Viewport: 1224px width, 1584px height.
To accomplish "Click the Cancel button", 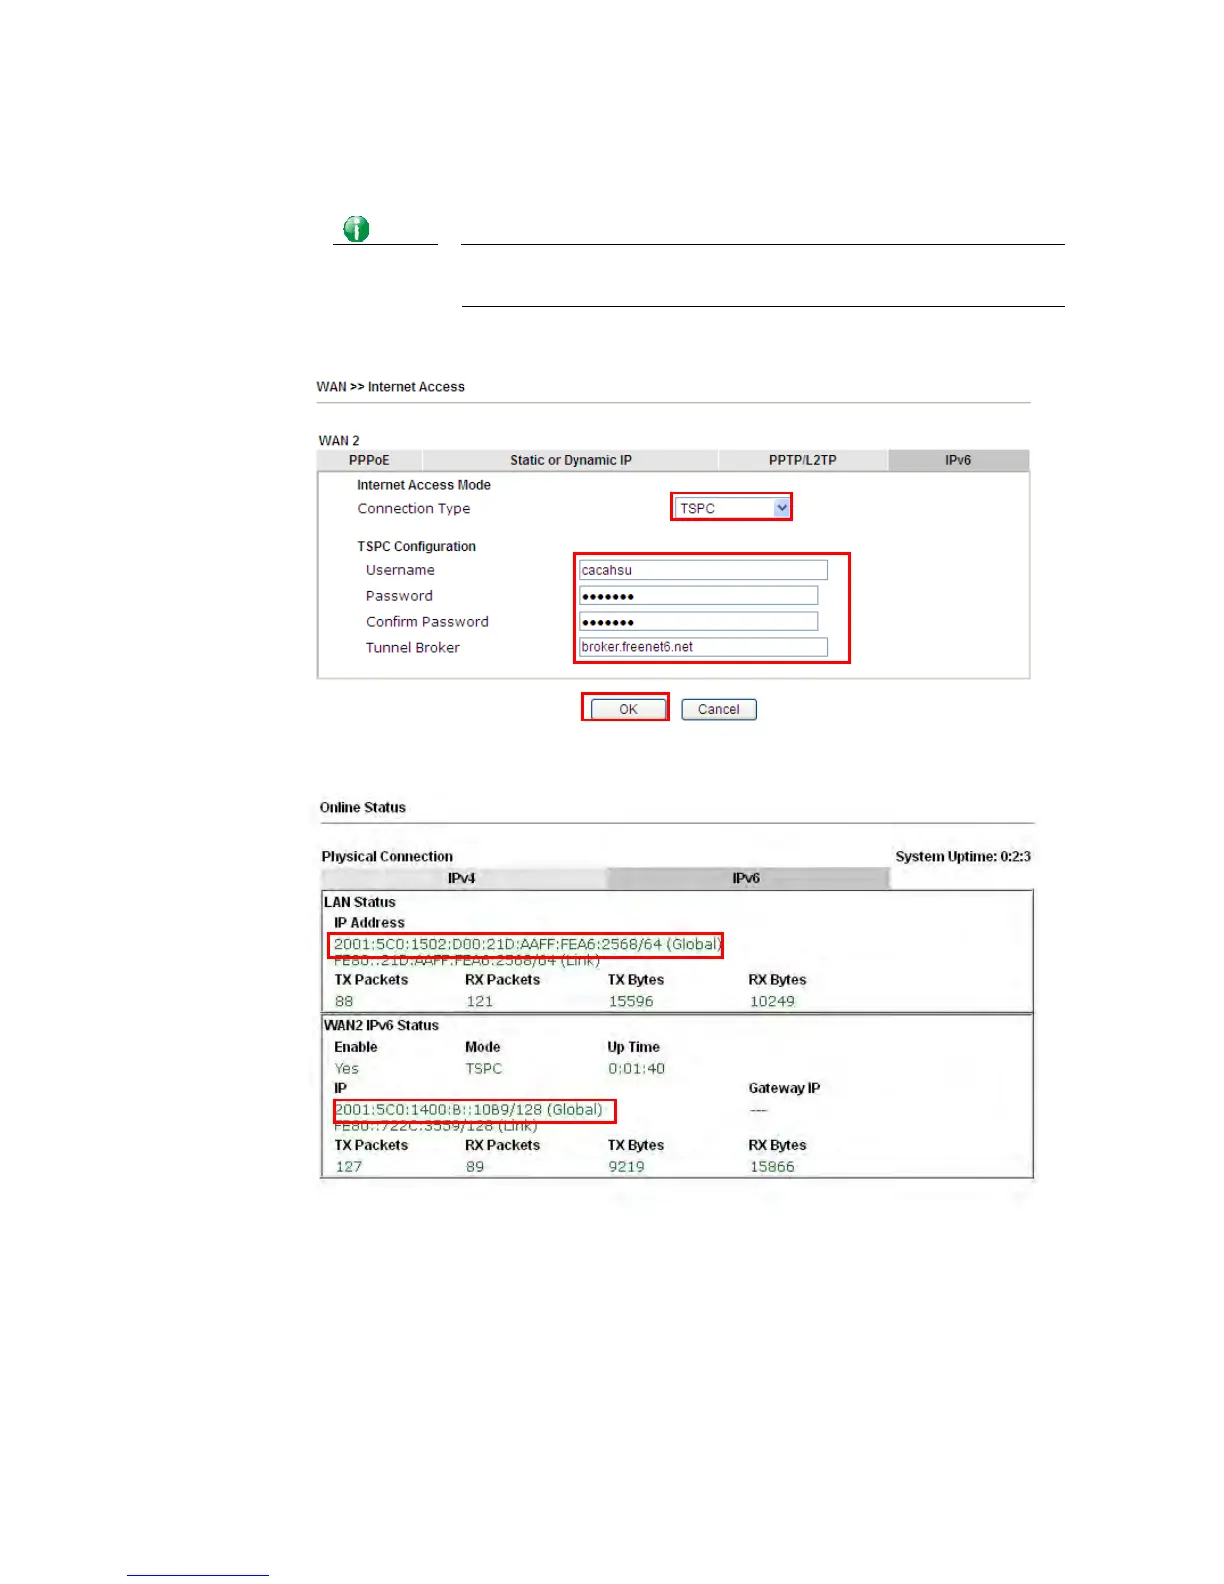I will 719,709.
